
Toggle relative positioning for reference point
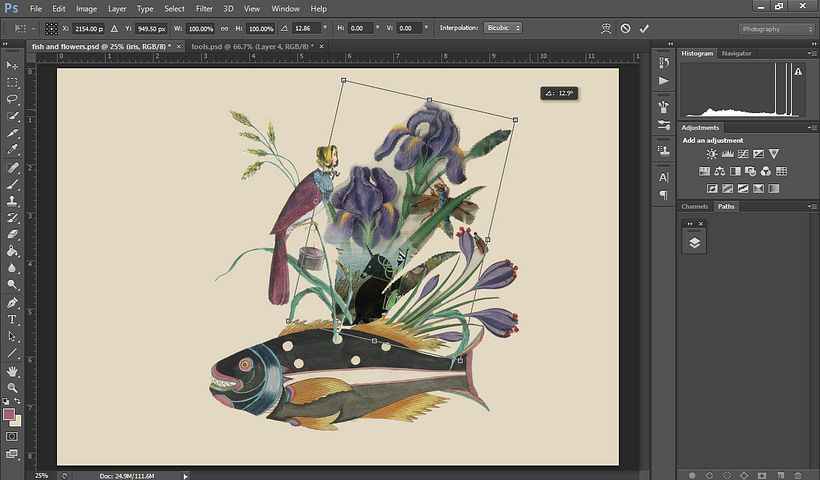(x=112, y=29)
